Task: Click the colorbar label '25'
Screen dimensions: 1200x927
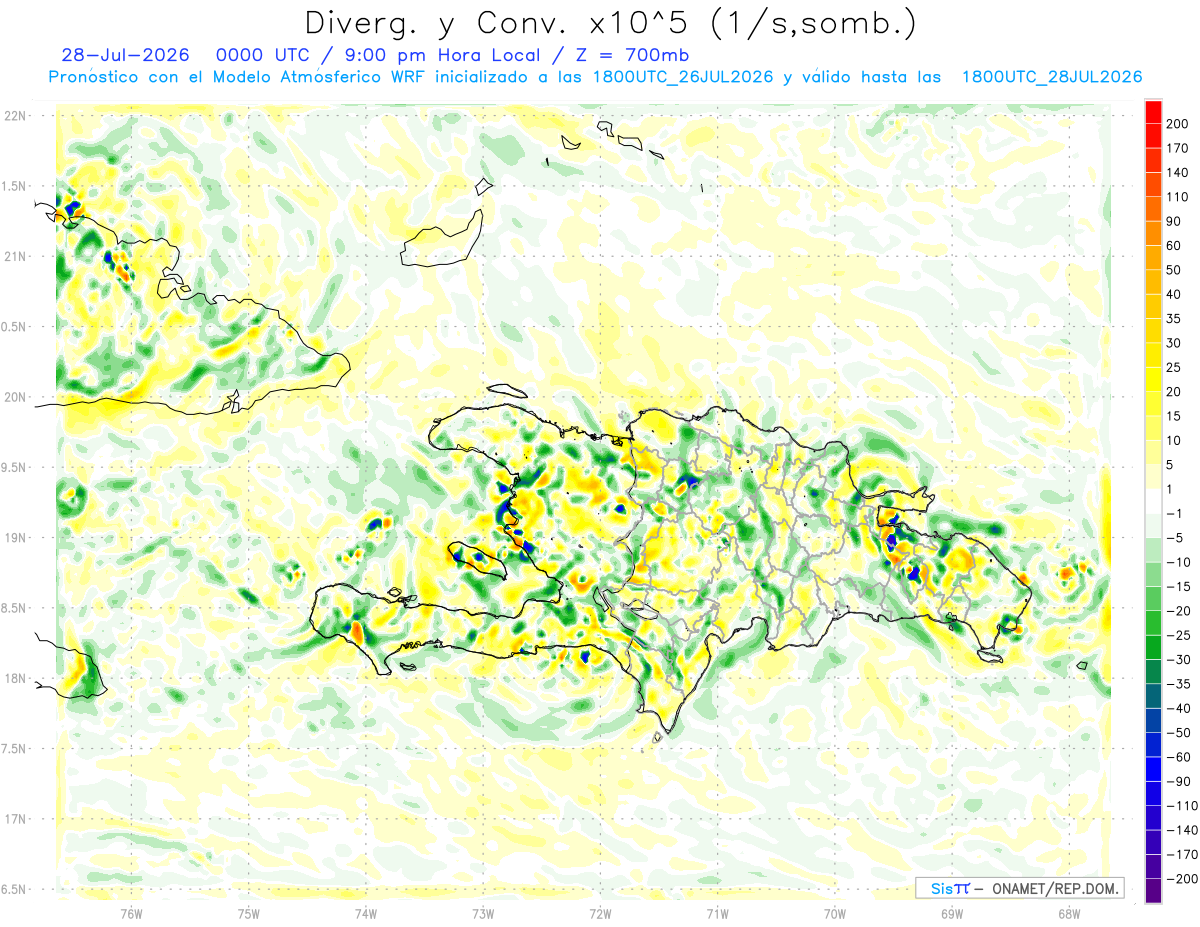Action: [x=1175, y=368]
